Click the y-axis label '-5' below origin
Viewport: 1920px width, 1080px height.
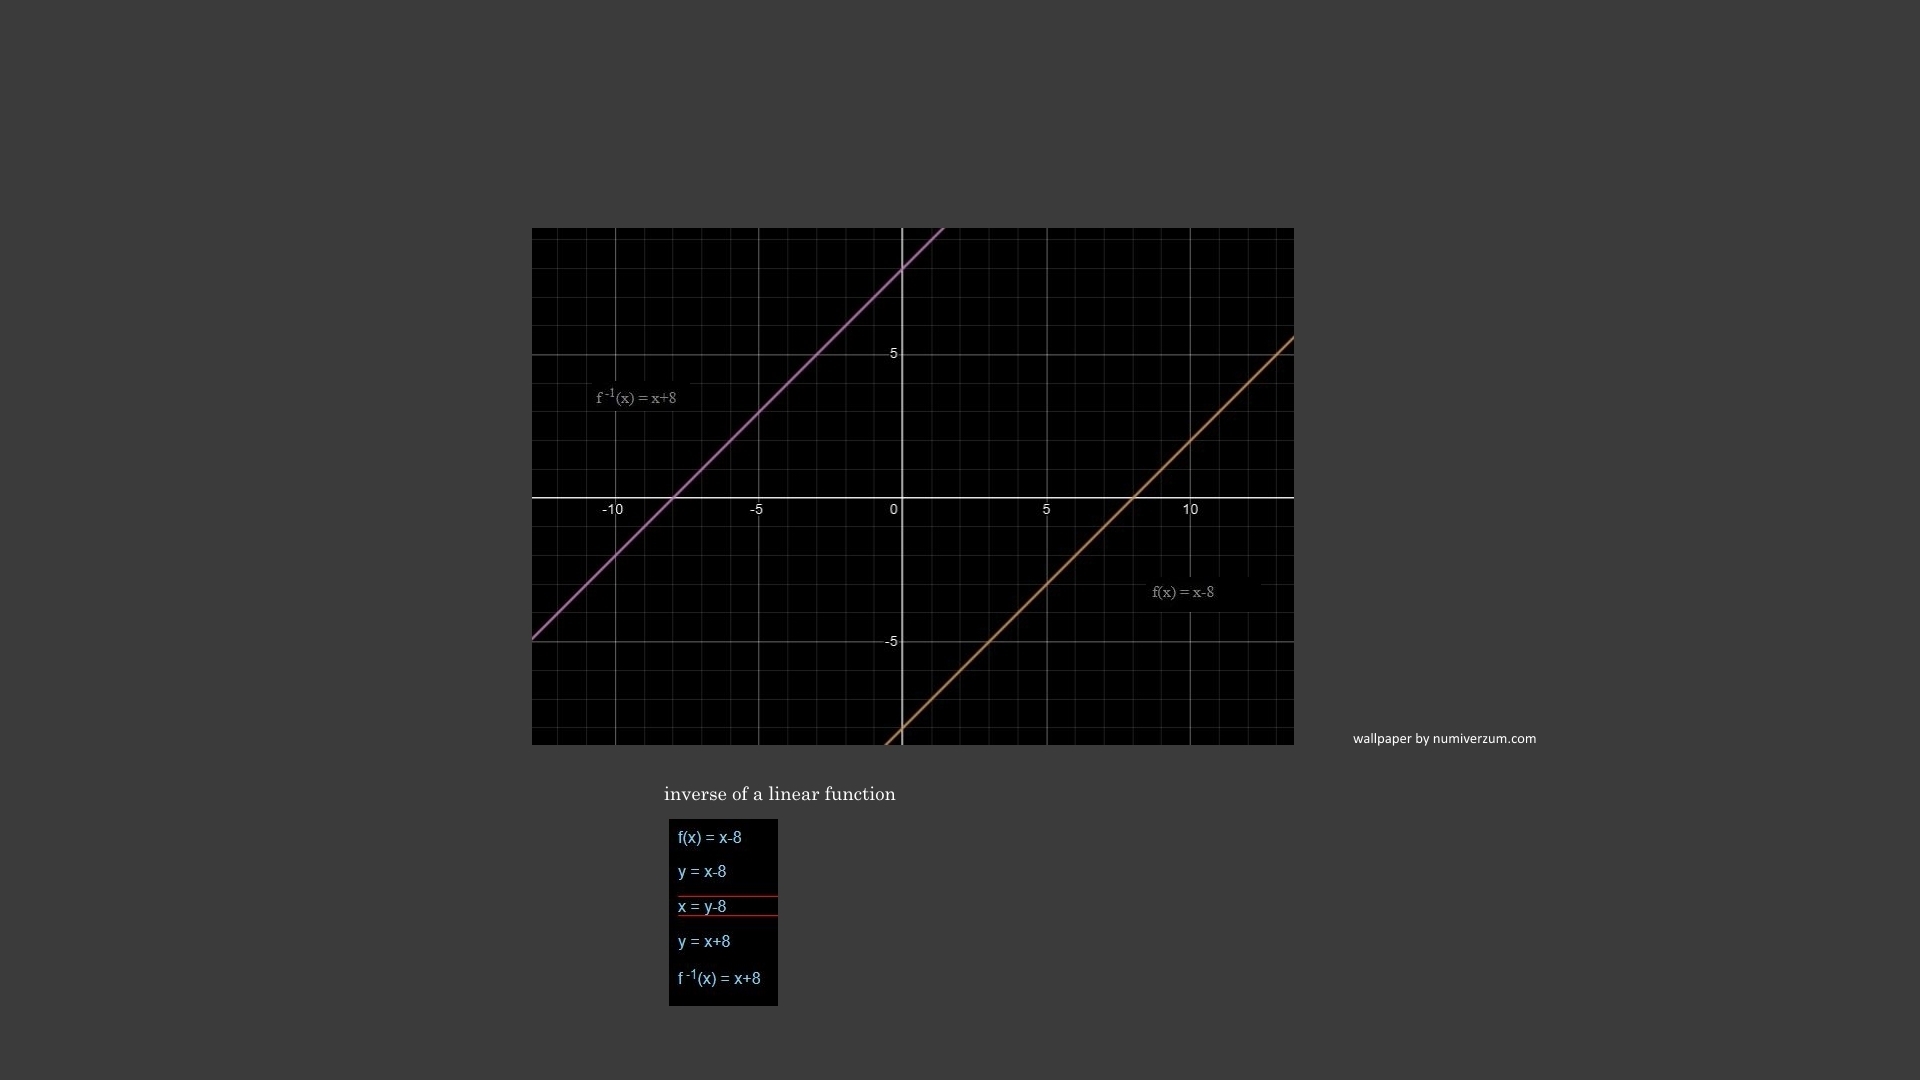pos(891,641)
